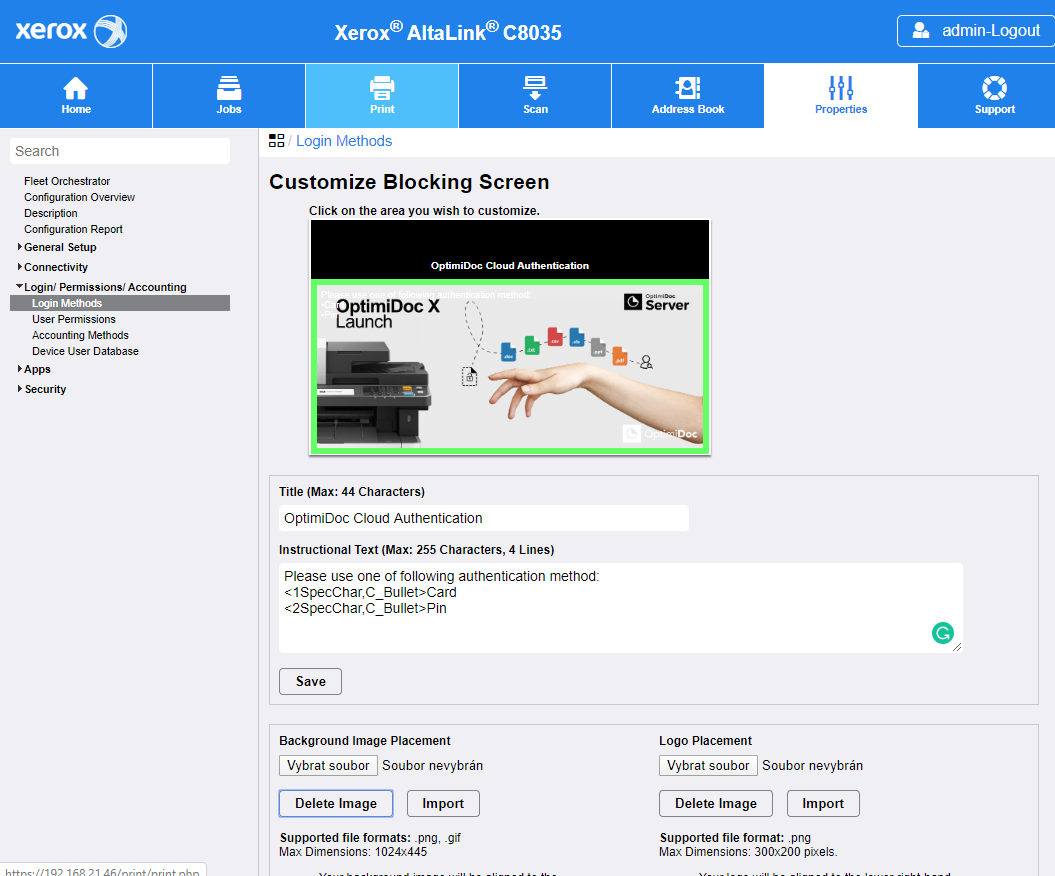Click the Support lifebuoy icon
The height and width of the screenshot is (876, 1055).
click(x=994, y=88)
